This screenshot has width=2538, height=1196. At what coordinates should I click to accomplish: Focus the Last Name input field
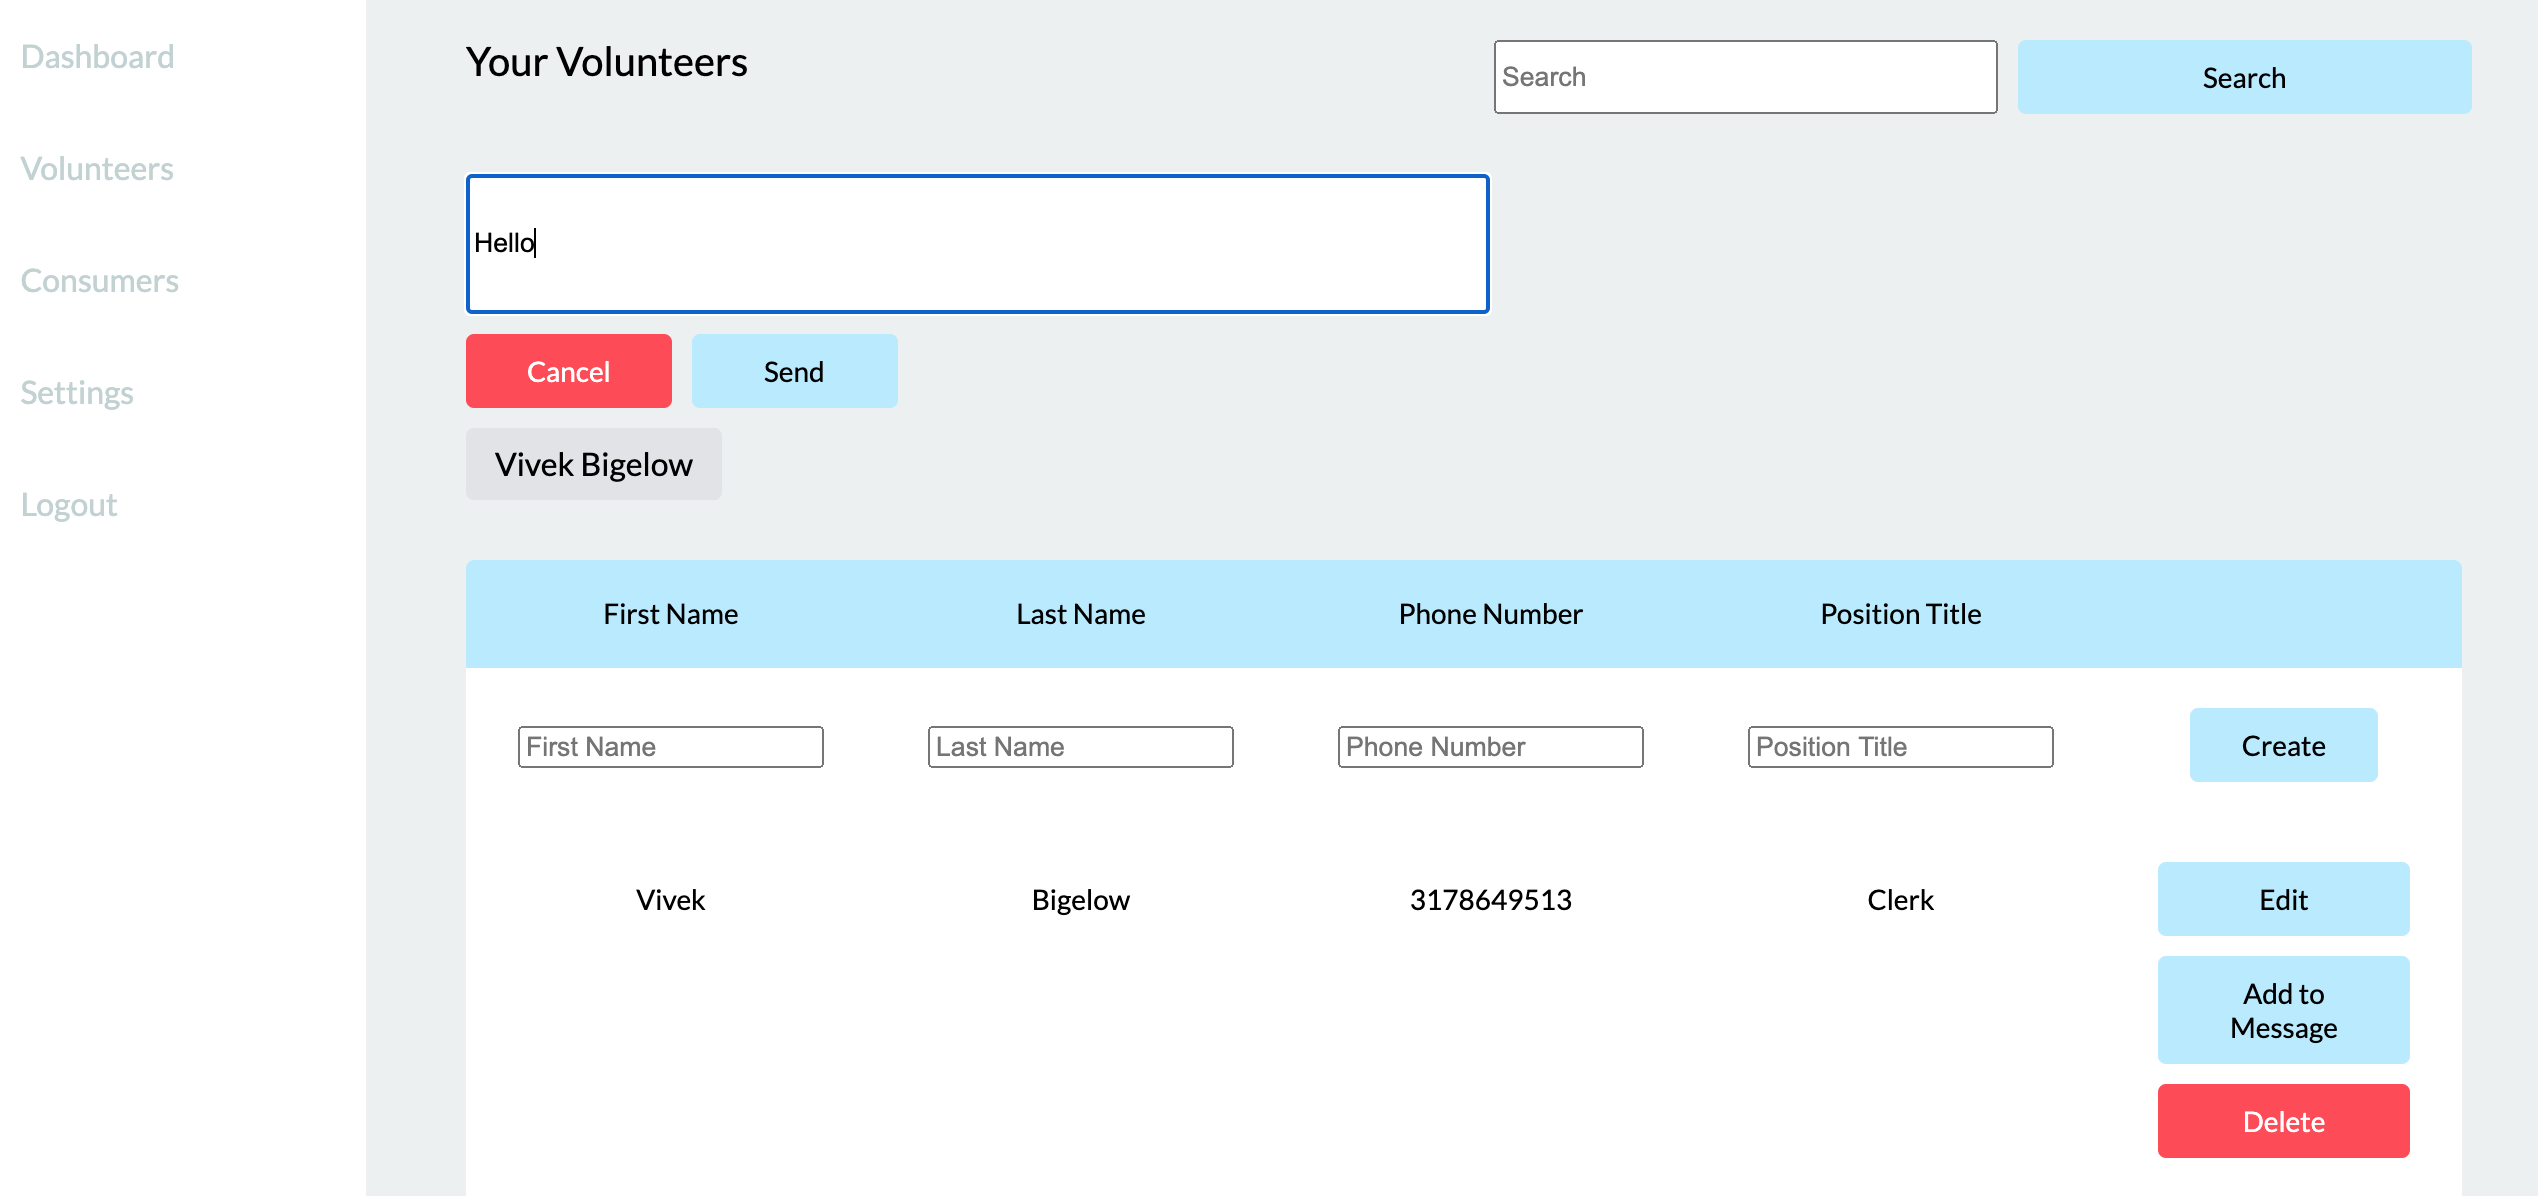pyautogui.click(x=1080, y=747)
